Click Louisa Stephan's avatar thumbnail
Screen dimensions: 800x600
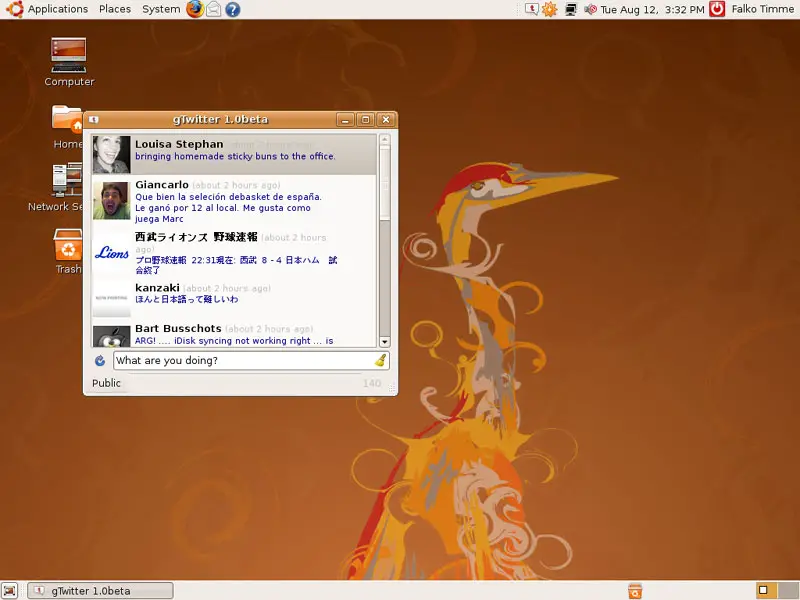click(x=112, y=155)
